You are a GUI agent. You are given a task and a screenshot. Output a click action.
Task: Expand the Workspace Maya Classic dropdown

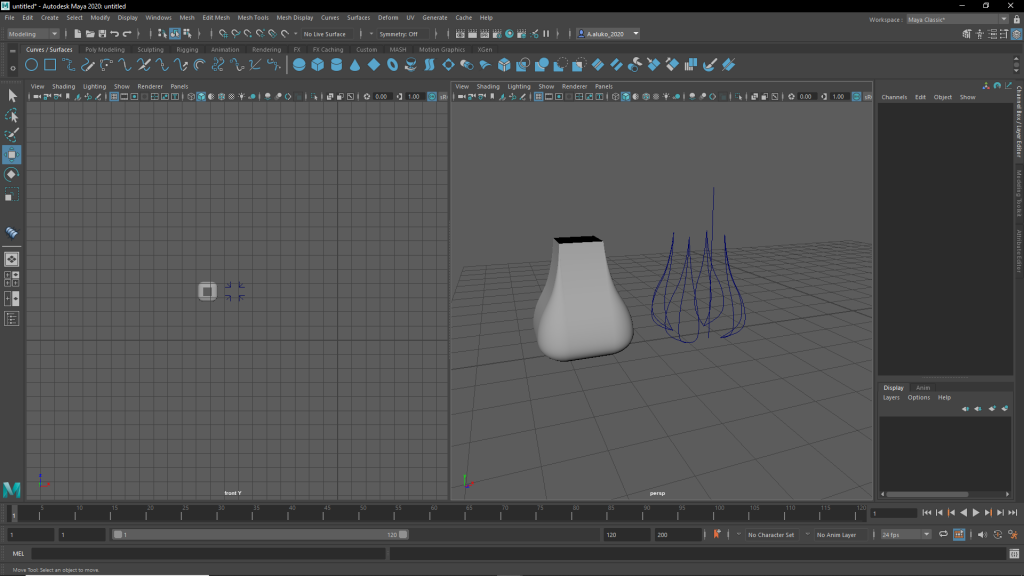957,18
